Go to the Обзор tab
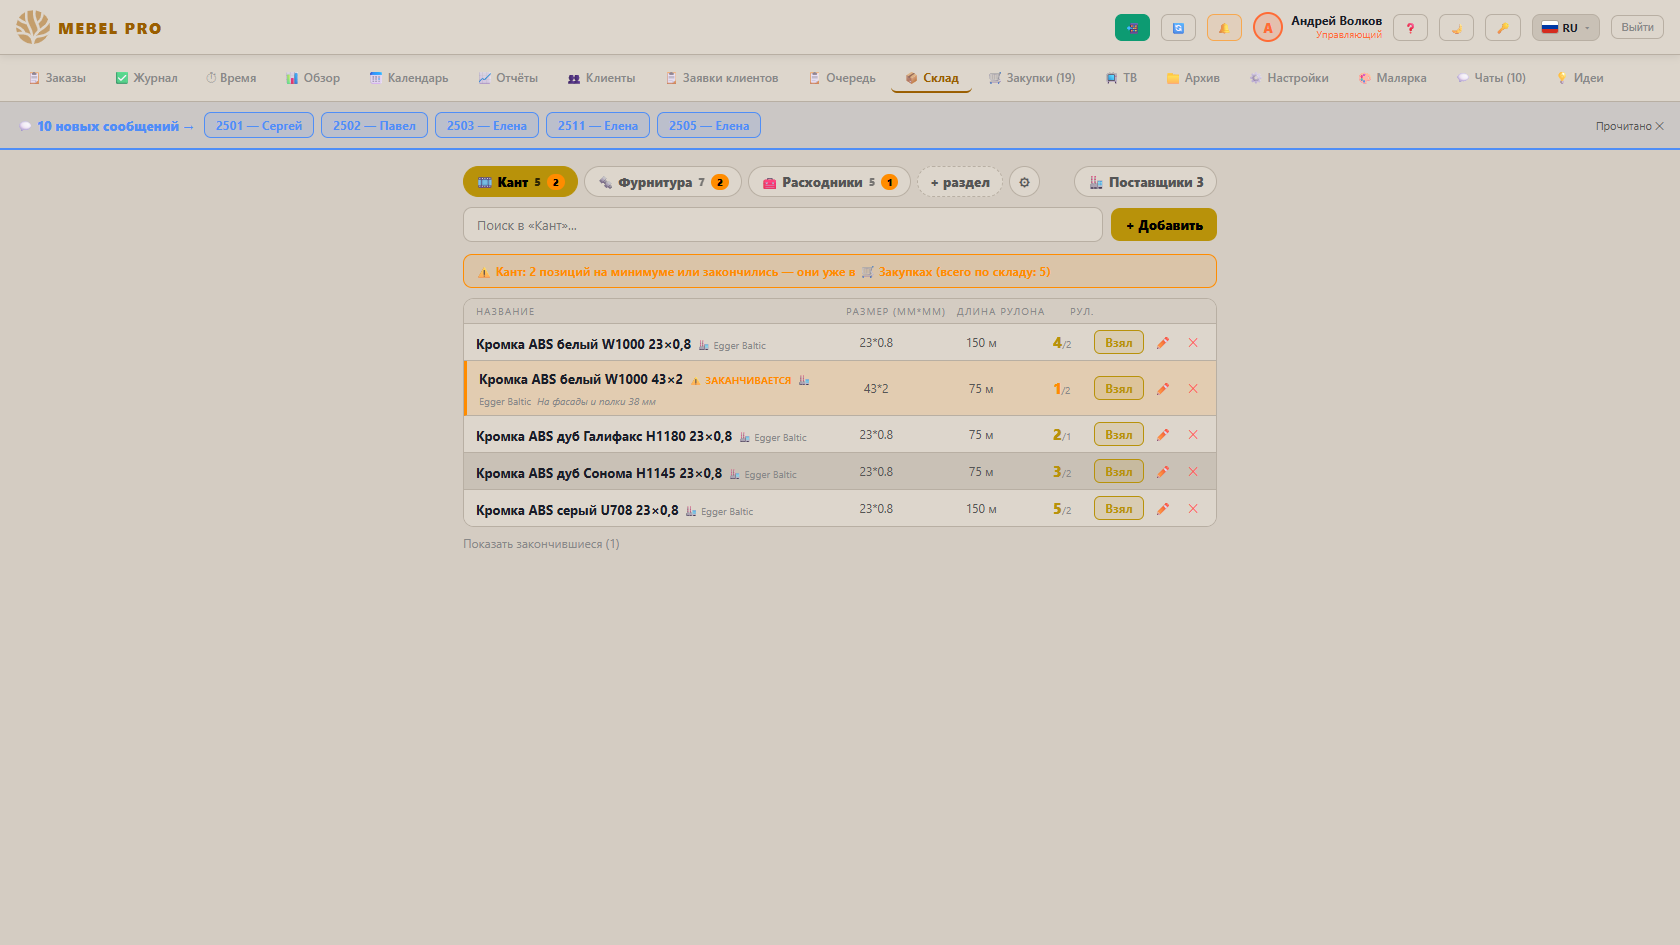Image resolution: width=1680 pixels, height=945 pixels. 313,78
